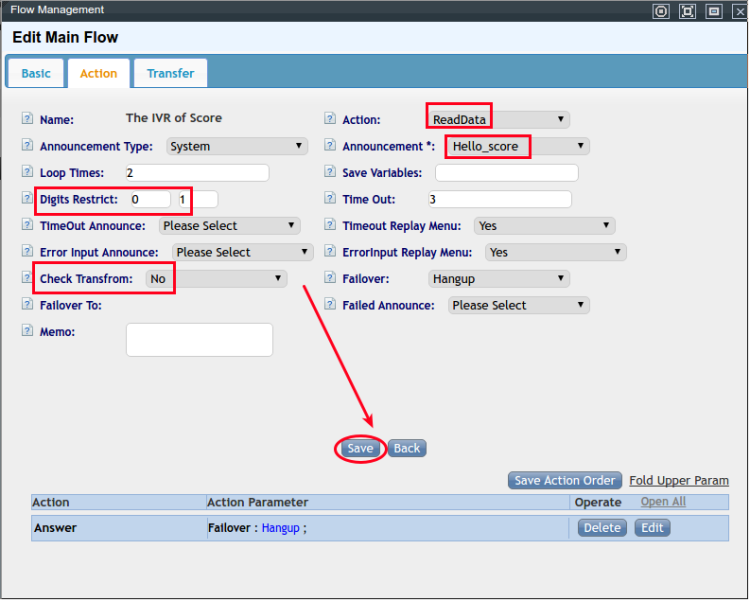Image resolution: width=750 pixels, height=602 pixels.
Task: Open the Check Transfrom dropdown
Action: pyautogui.click(x=216, y=279)
